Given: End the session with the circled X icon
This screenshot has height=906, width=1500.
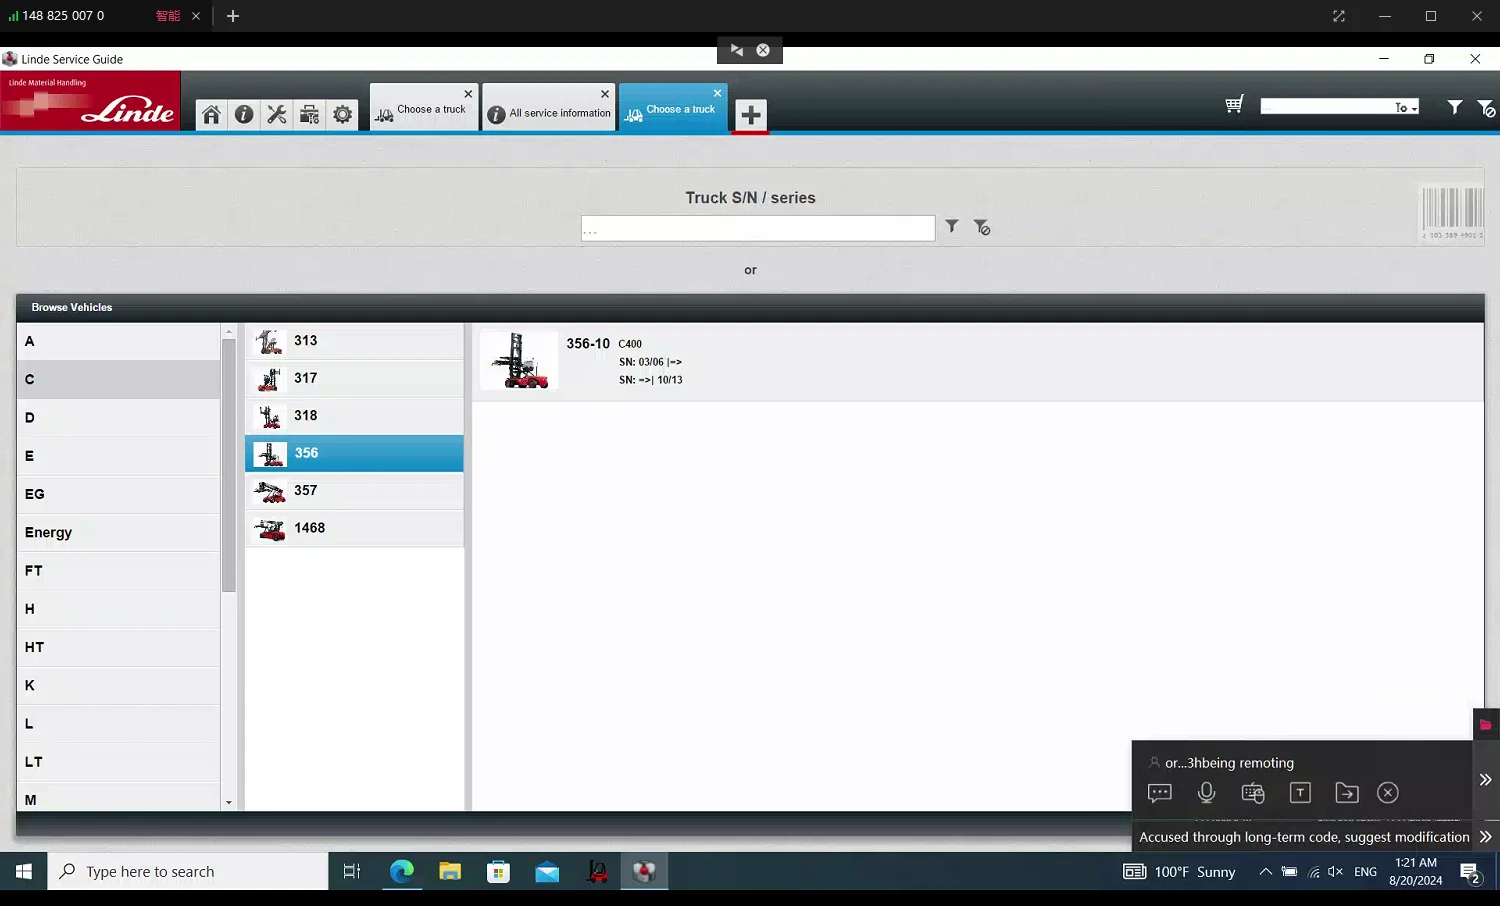Looking at the screenshot, I should pyautogui.click(x=1388, y=793).
